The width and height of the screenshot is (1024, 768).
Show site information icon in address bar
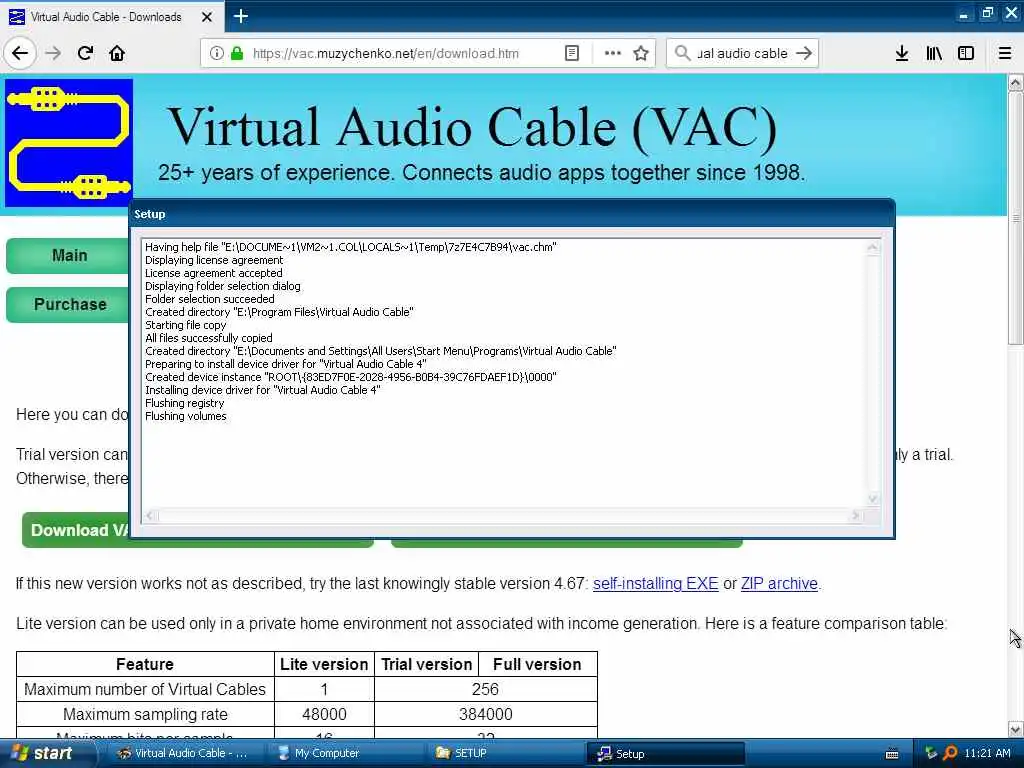217,53
